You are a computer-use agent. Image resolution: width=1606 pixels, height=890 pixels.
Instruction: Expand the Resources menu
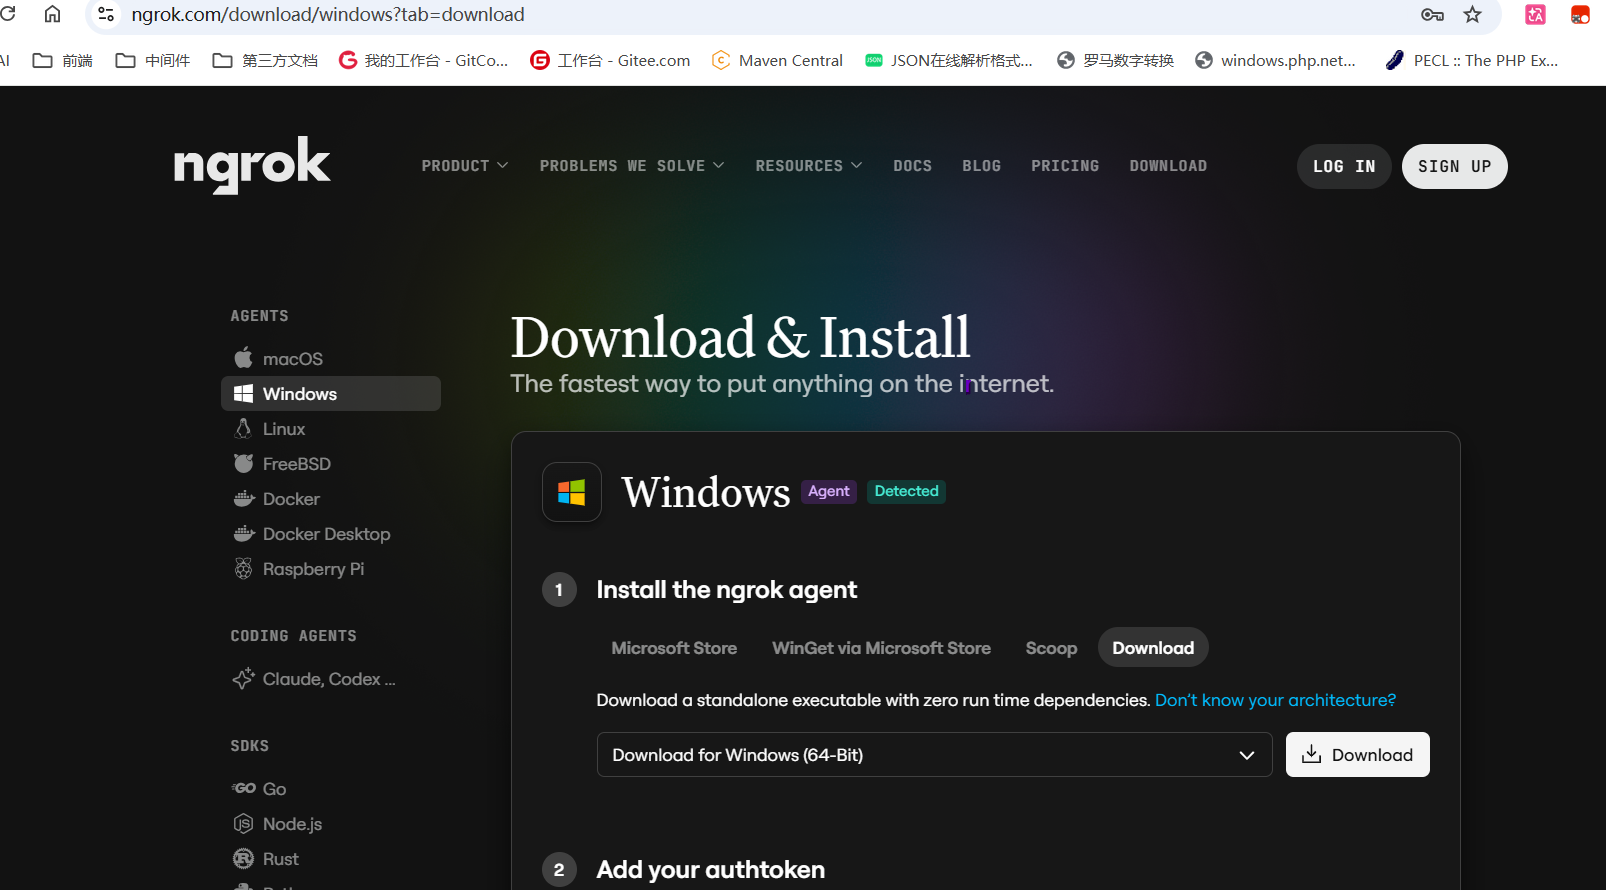click(809, 166)
